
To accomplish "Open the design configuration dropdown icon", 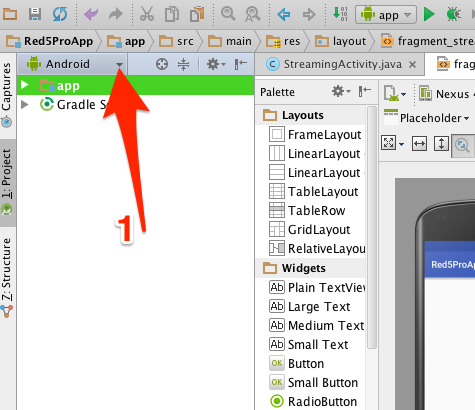I will click(x=395, y=94).
